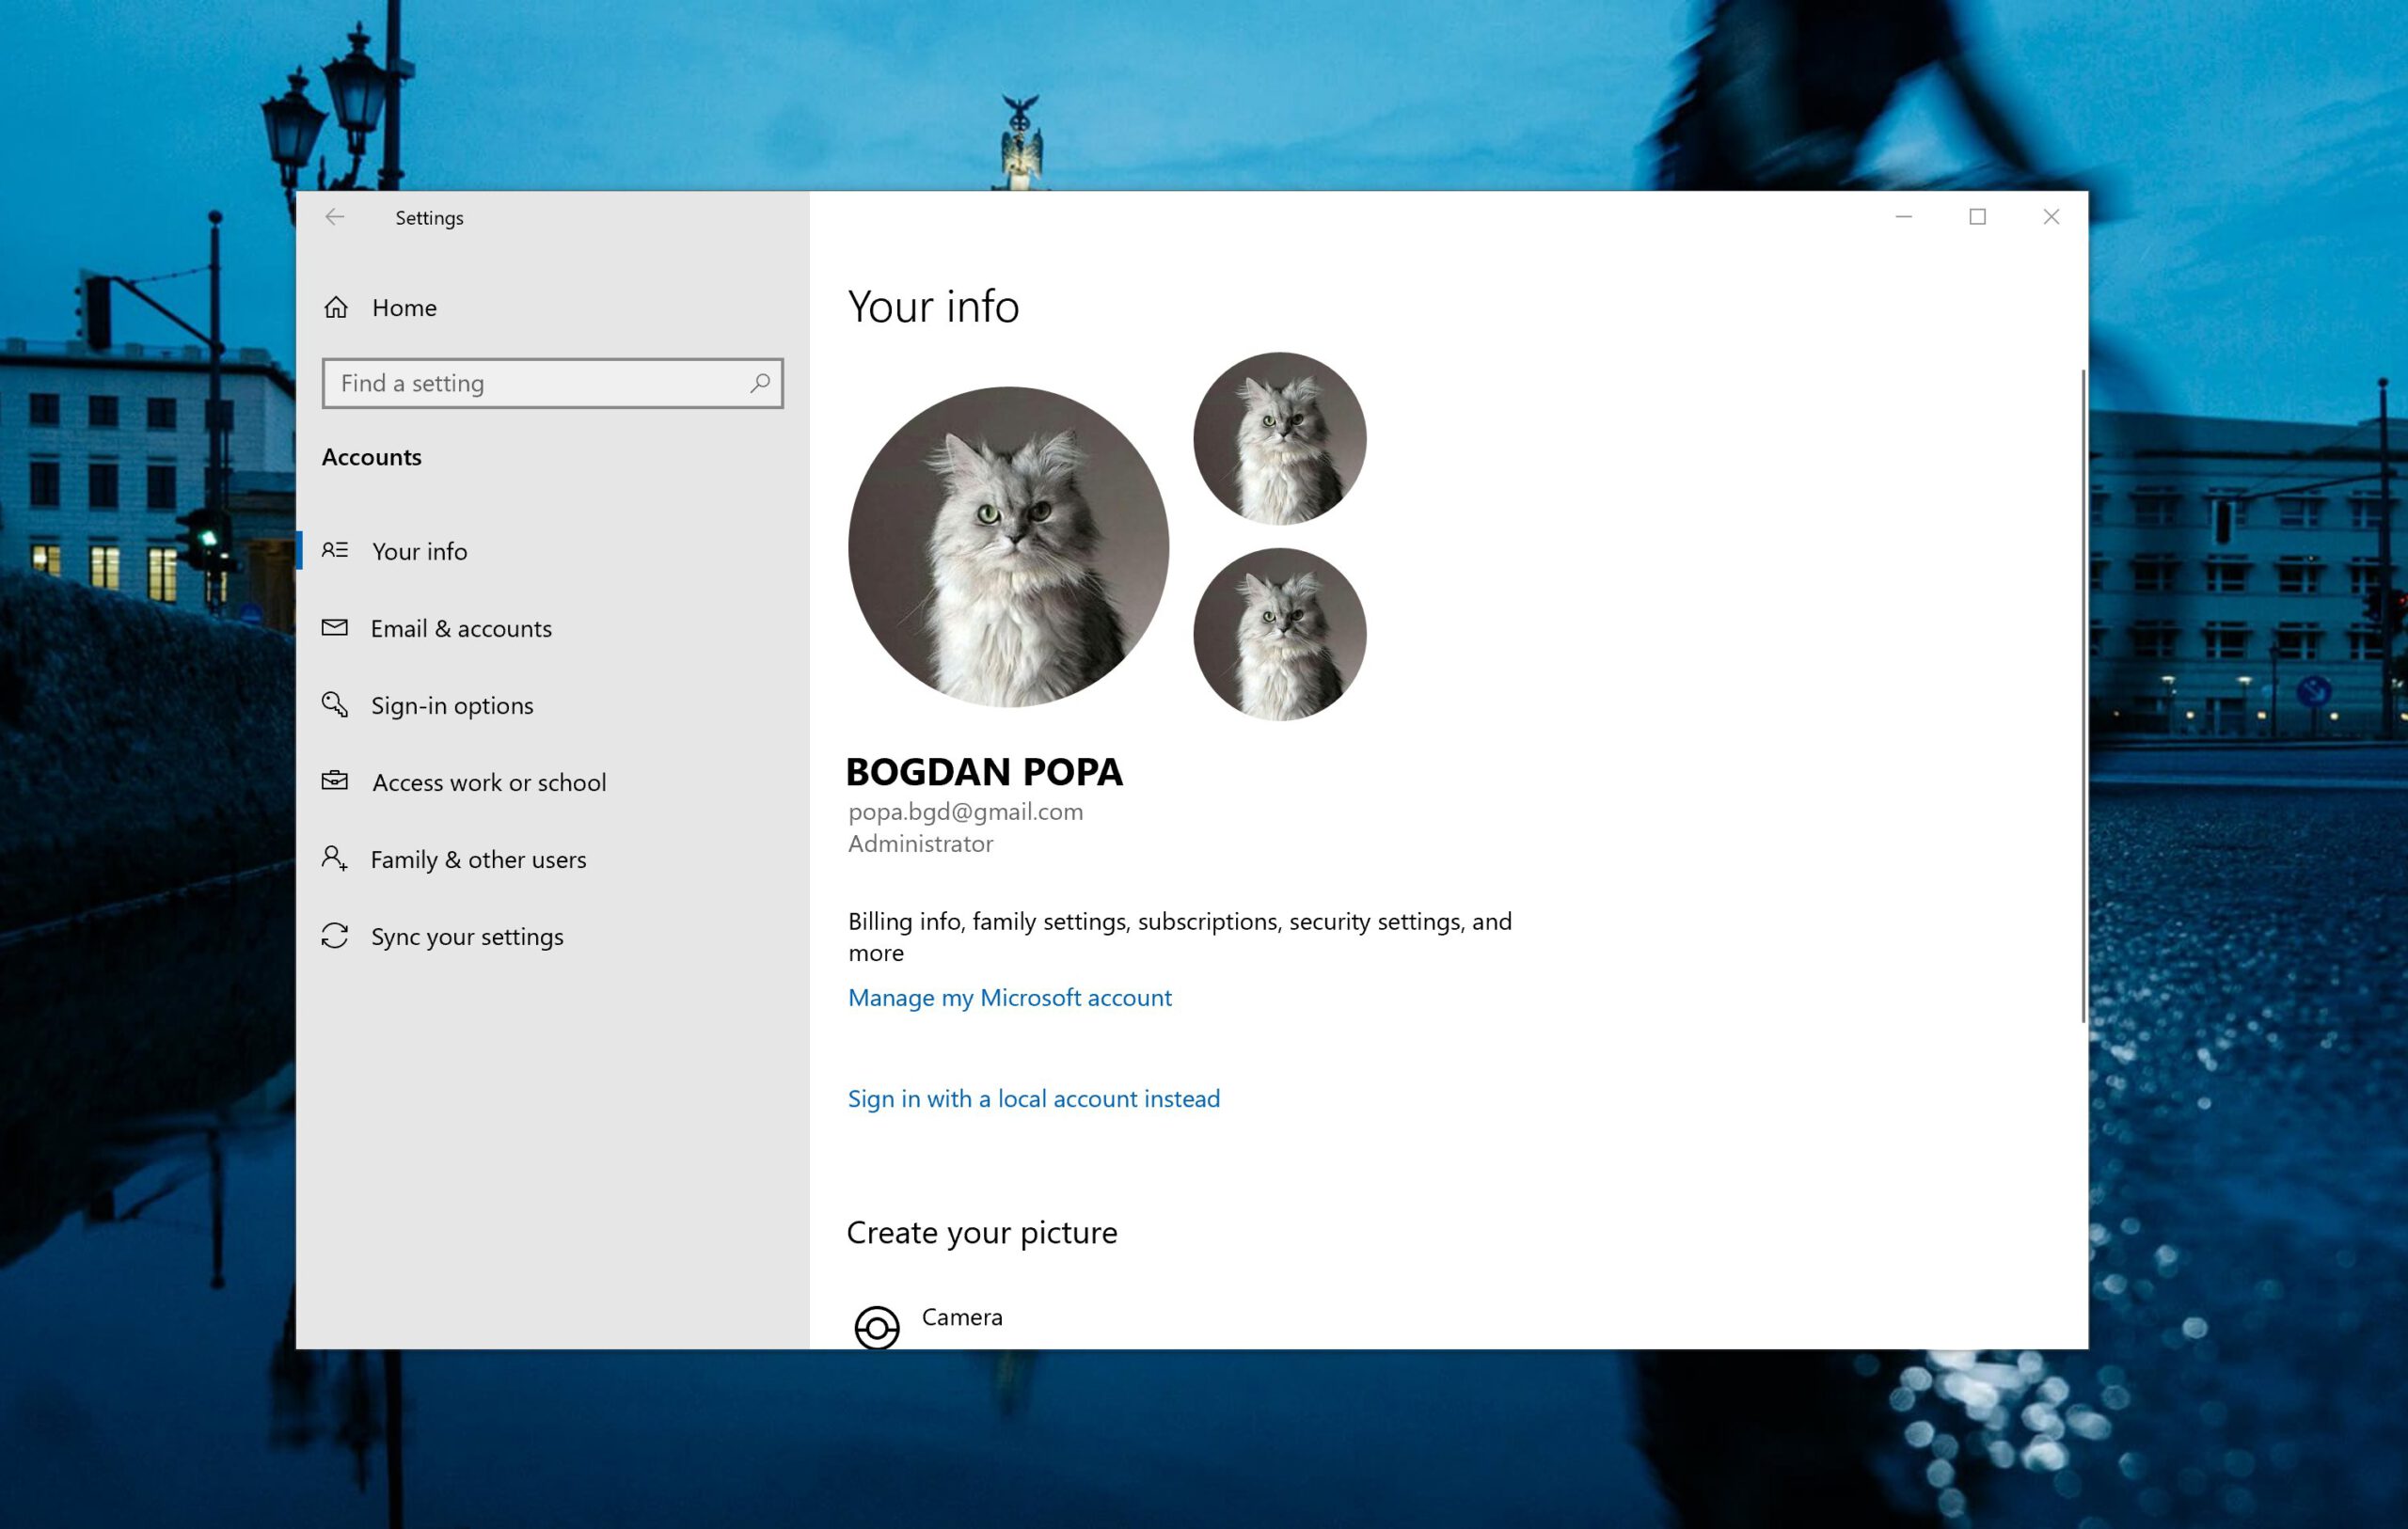Click the Email & accounts envelope icon
This screenshot has height=1529, width=2408.
(x=335, y=627)
